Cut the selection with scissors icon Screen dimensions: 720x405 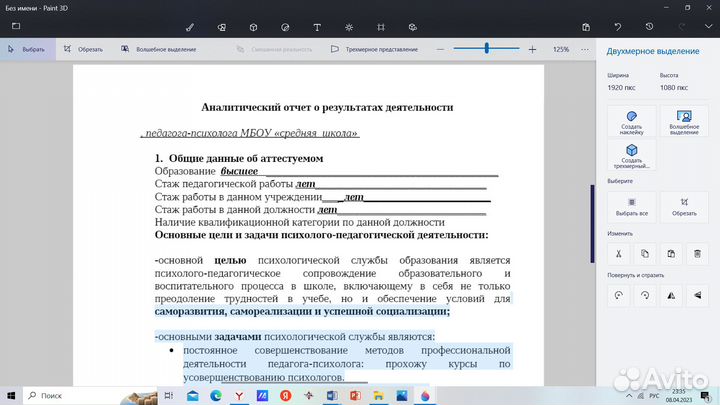click(619, 253)
